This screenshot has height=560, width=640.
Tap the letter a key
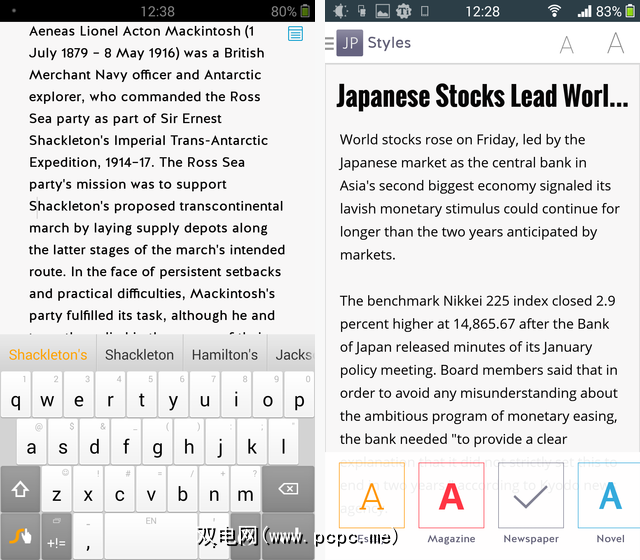pyautogui.click(x=31, y=442)
